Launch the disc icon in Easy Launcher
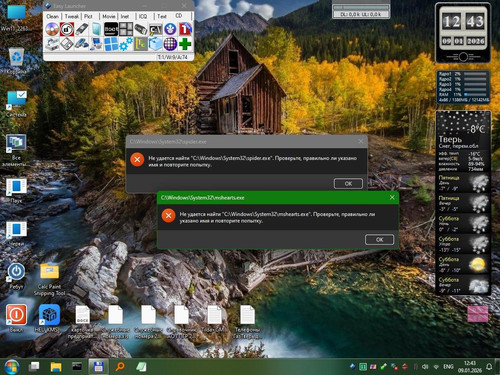 pyautogui.click(x=52, y=29)
